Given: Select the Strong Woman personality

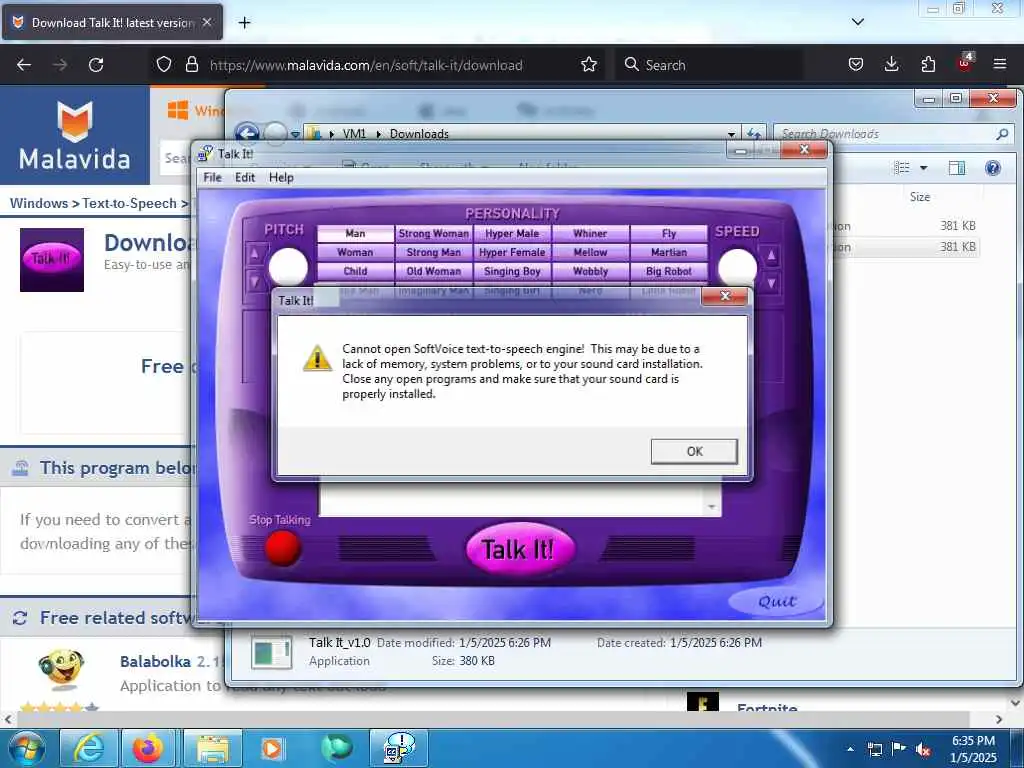Looking at the screenshot, I should [434, 233].
